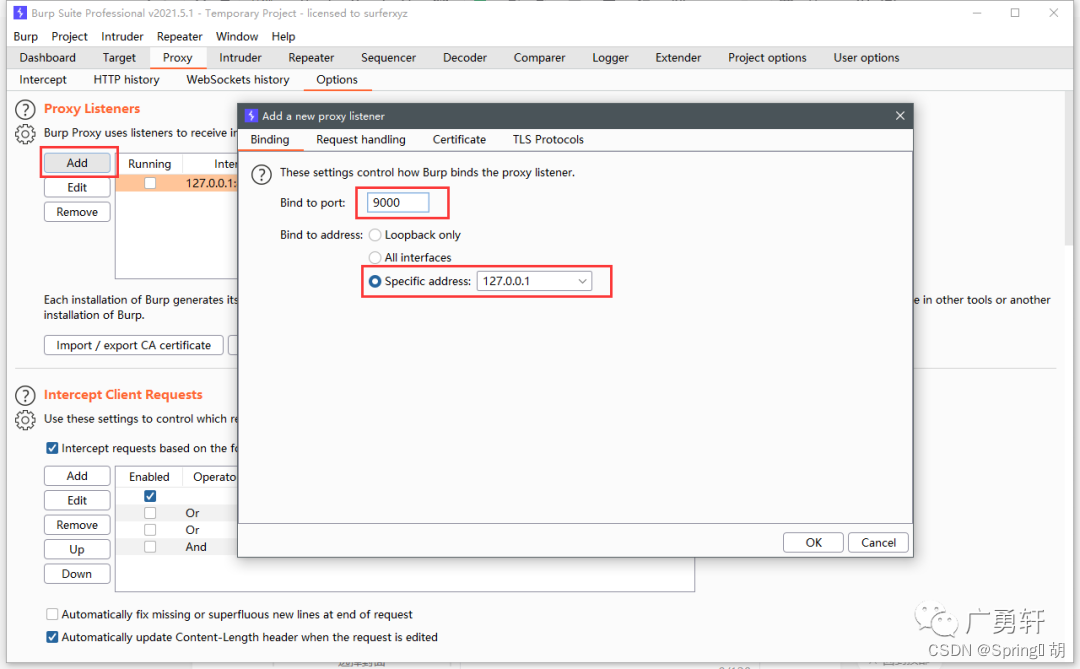This screenshot has height=669, width=1080.
Task: Enable the And rule checkbox
Action: [x=149, y=546]
